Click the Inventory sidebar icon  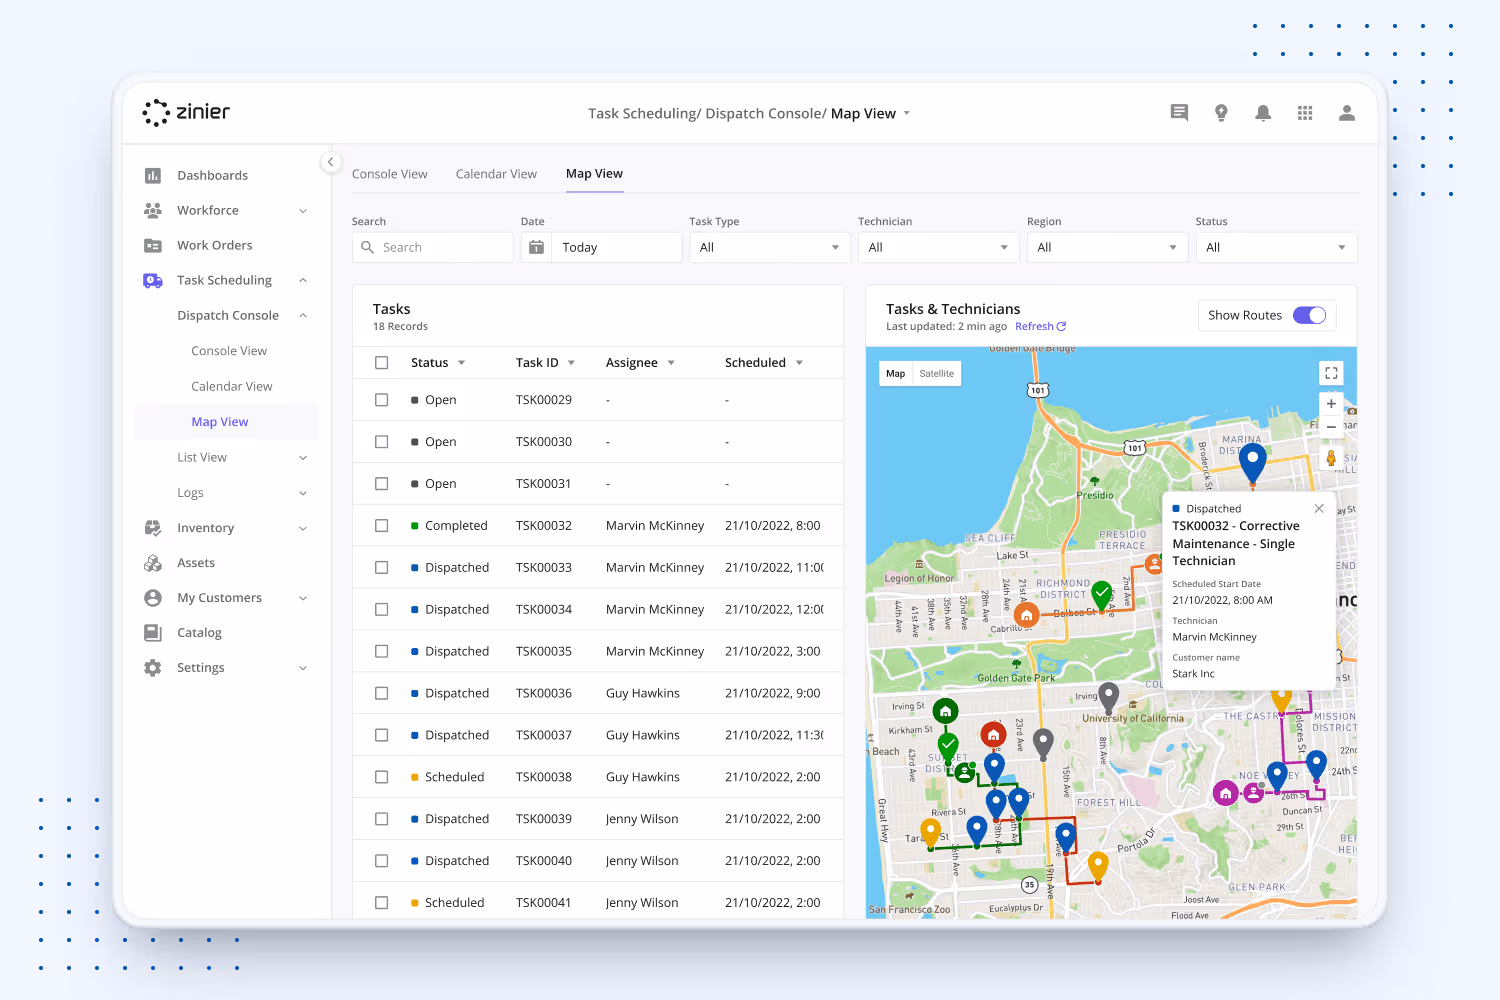(153, 528)
